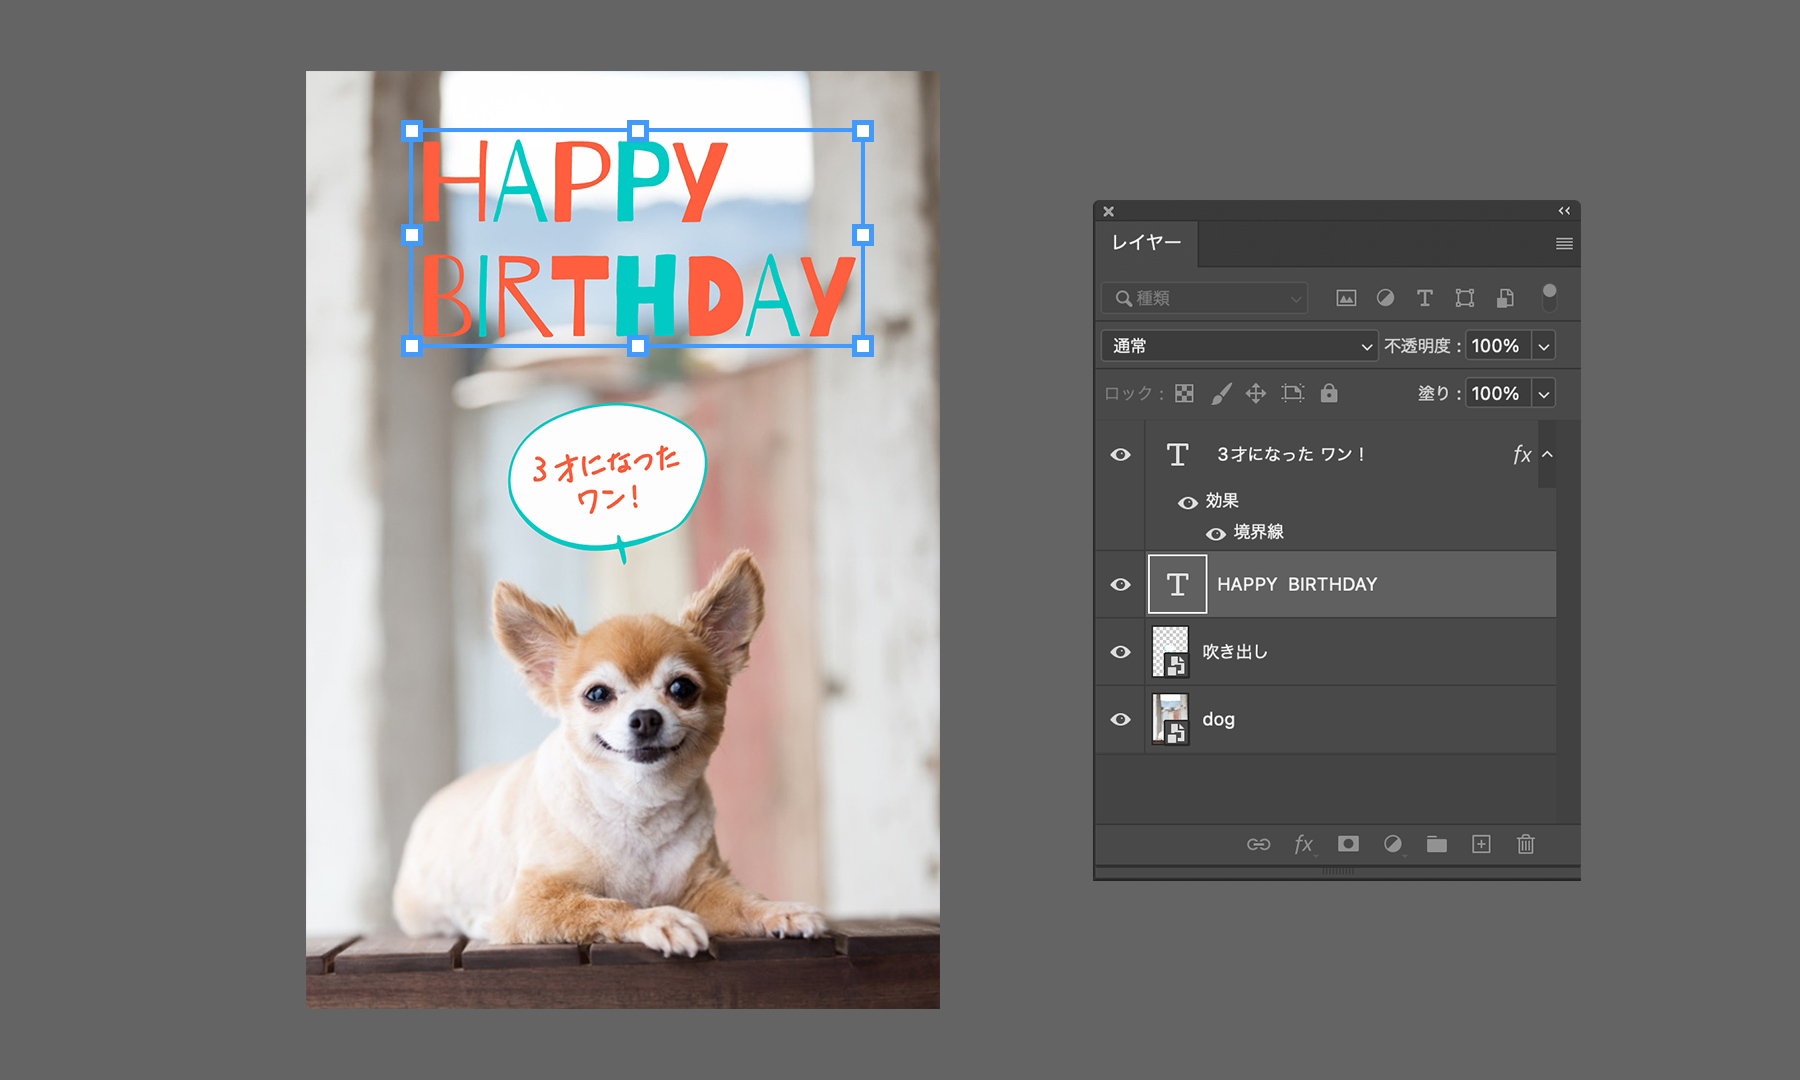Open the 通常 blend mode dropdown
This screenshot has width=1800, height=1080.
[1238, 346]
